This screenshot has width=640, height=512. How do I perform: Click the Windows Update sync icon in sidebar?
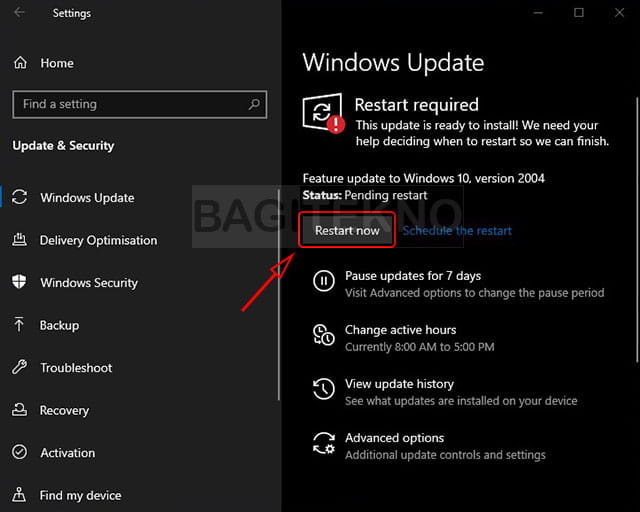click(19, 197)
